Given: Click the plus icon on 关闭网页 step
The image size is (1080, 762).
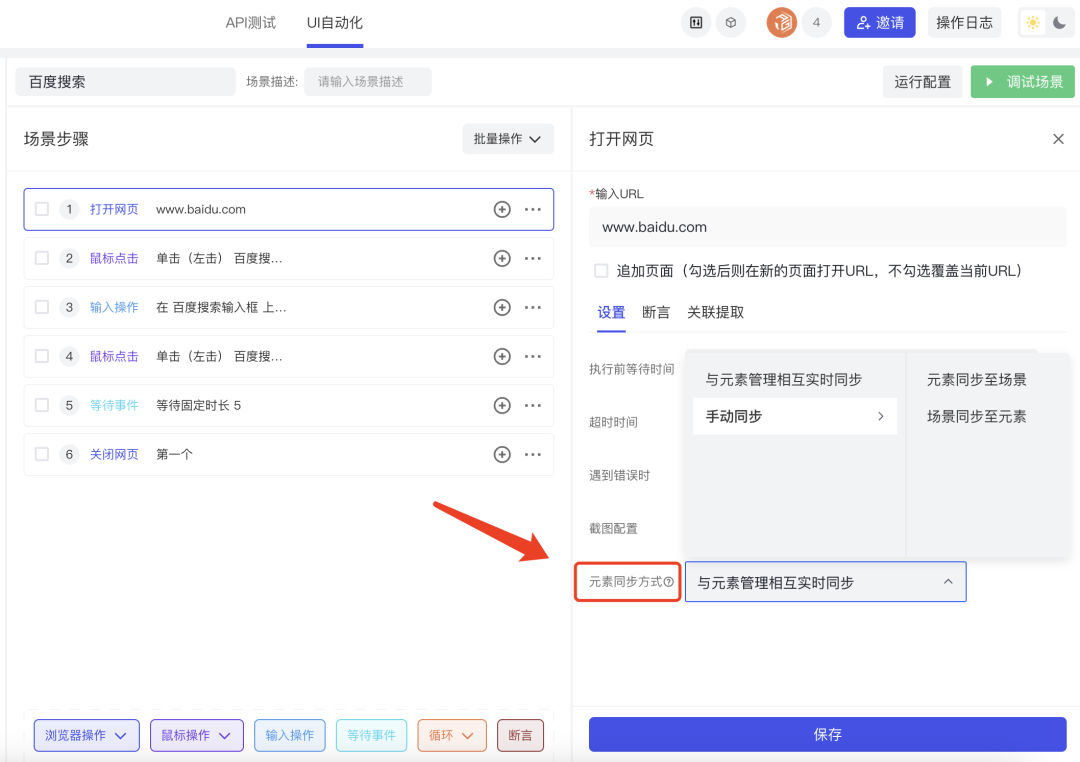Looking at the screenshot, I should coord(502,454).
